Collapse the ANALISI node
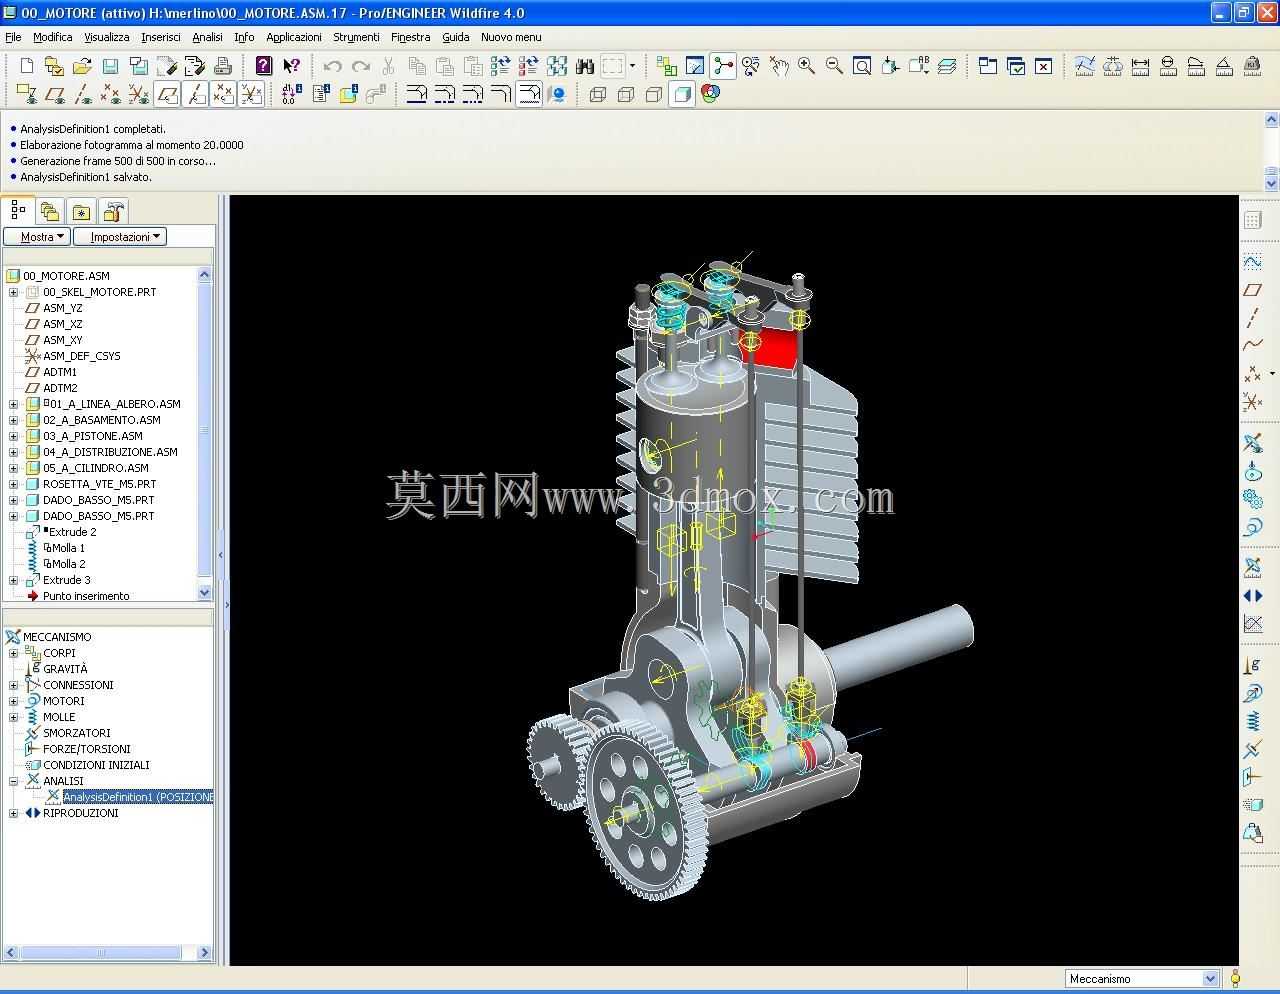Image resolution: width=1280 pixels, height=994 pixels. (13, 781)
